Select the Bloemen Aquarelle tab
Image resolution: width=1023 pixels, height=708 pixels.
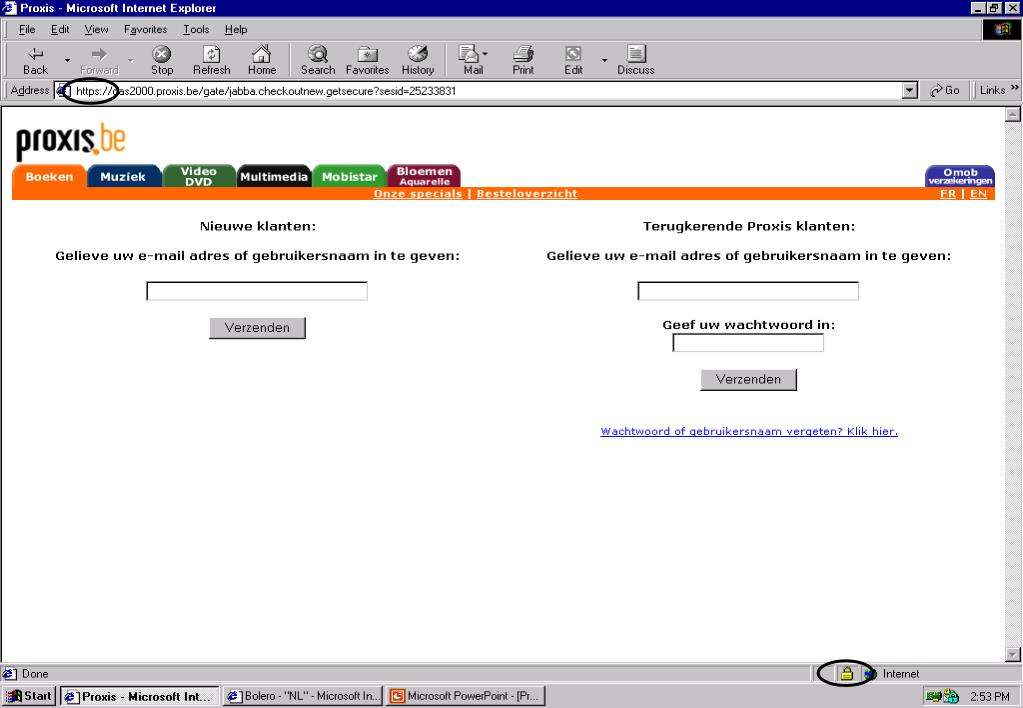(x=424, y=176)
